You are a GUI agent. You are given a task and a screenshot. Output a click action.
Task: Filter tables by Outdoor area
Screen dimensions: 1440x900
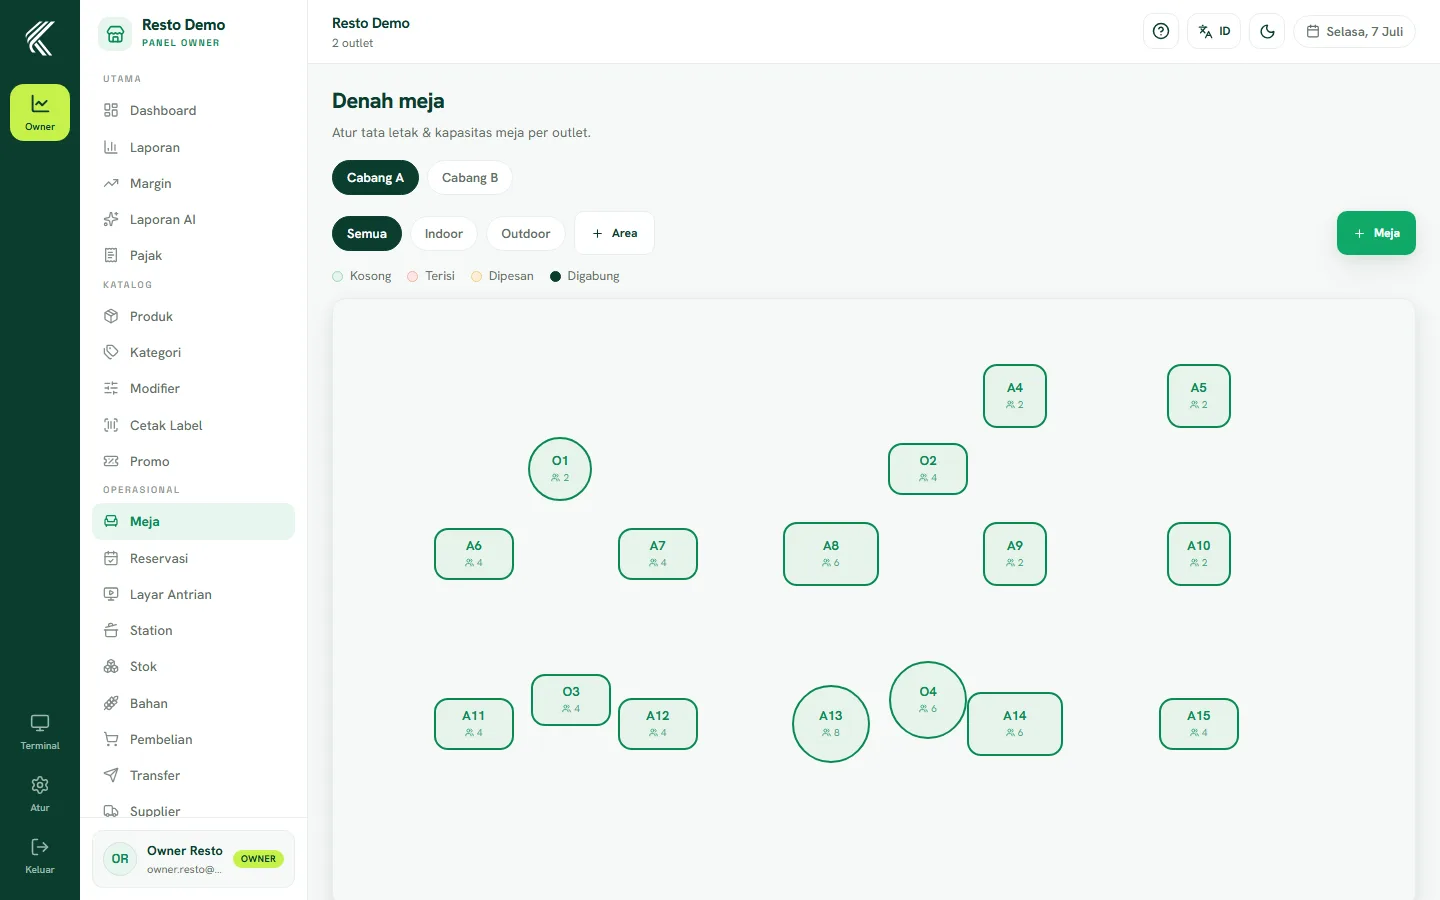tap(526, 234)
